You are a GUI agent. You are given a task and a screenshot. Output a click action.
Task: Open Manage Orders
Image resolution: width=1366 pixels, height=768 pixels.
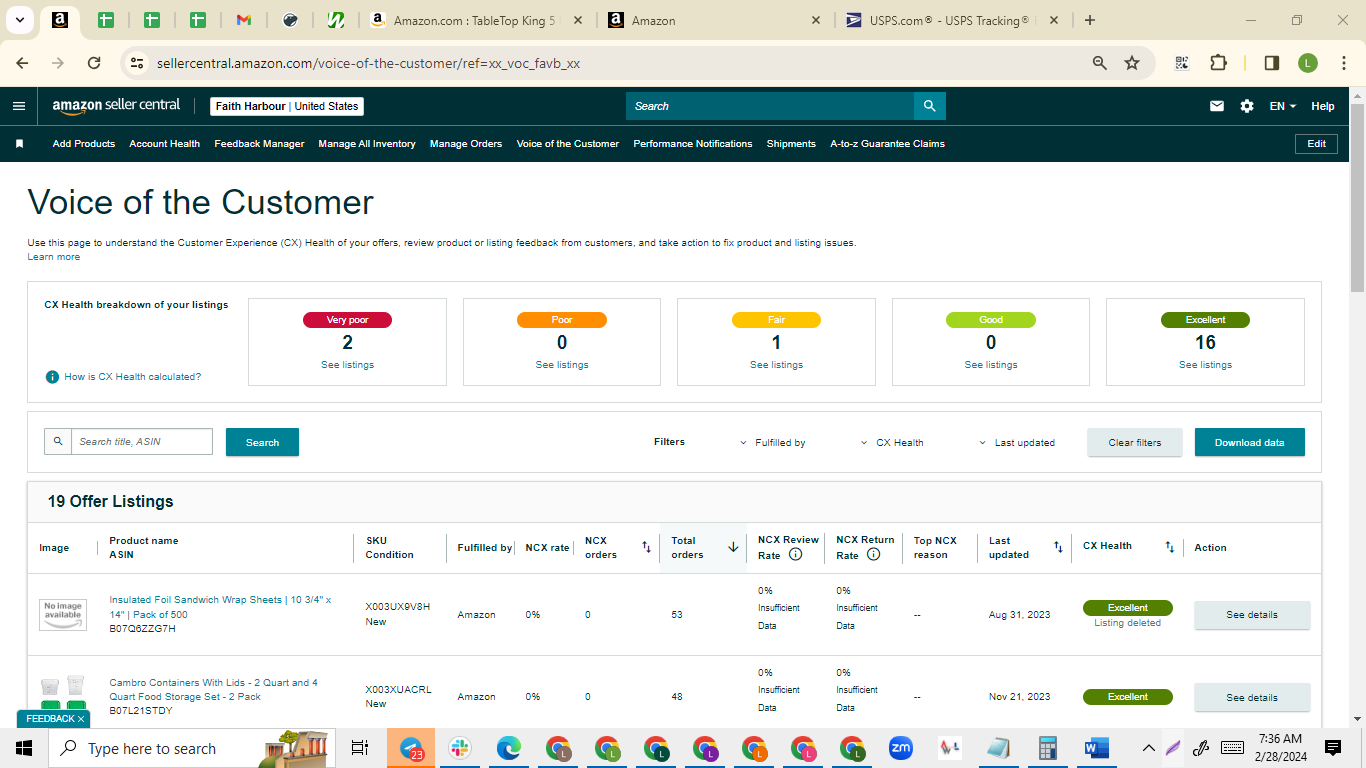click(x=466, y=144)
